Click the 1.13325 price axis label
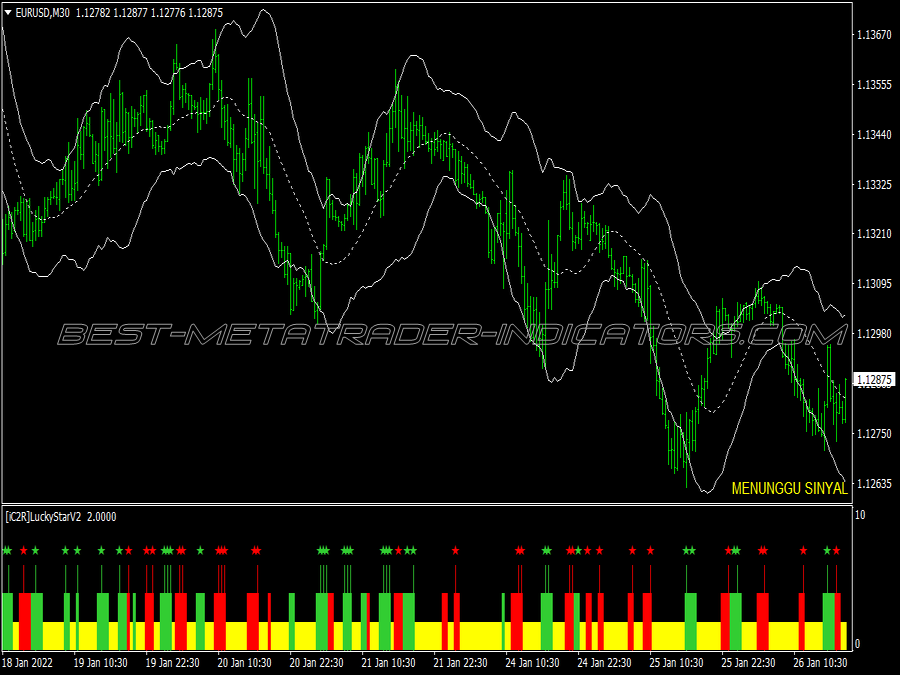Image resolution: width=900 pixels, height=675 pixels. click(x=874, y=185)
